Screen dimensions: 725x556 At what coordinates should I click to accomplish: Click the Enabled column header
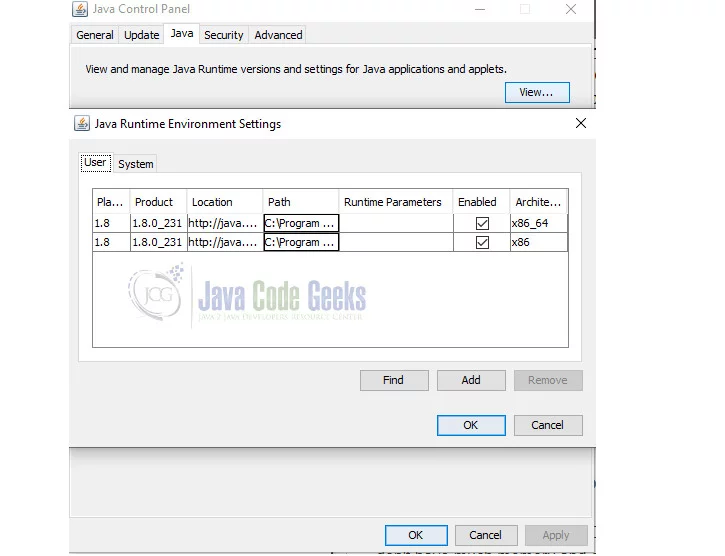(x=481, y=202)
